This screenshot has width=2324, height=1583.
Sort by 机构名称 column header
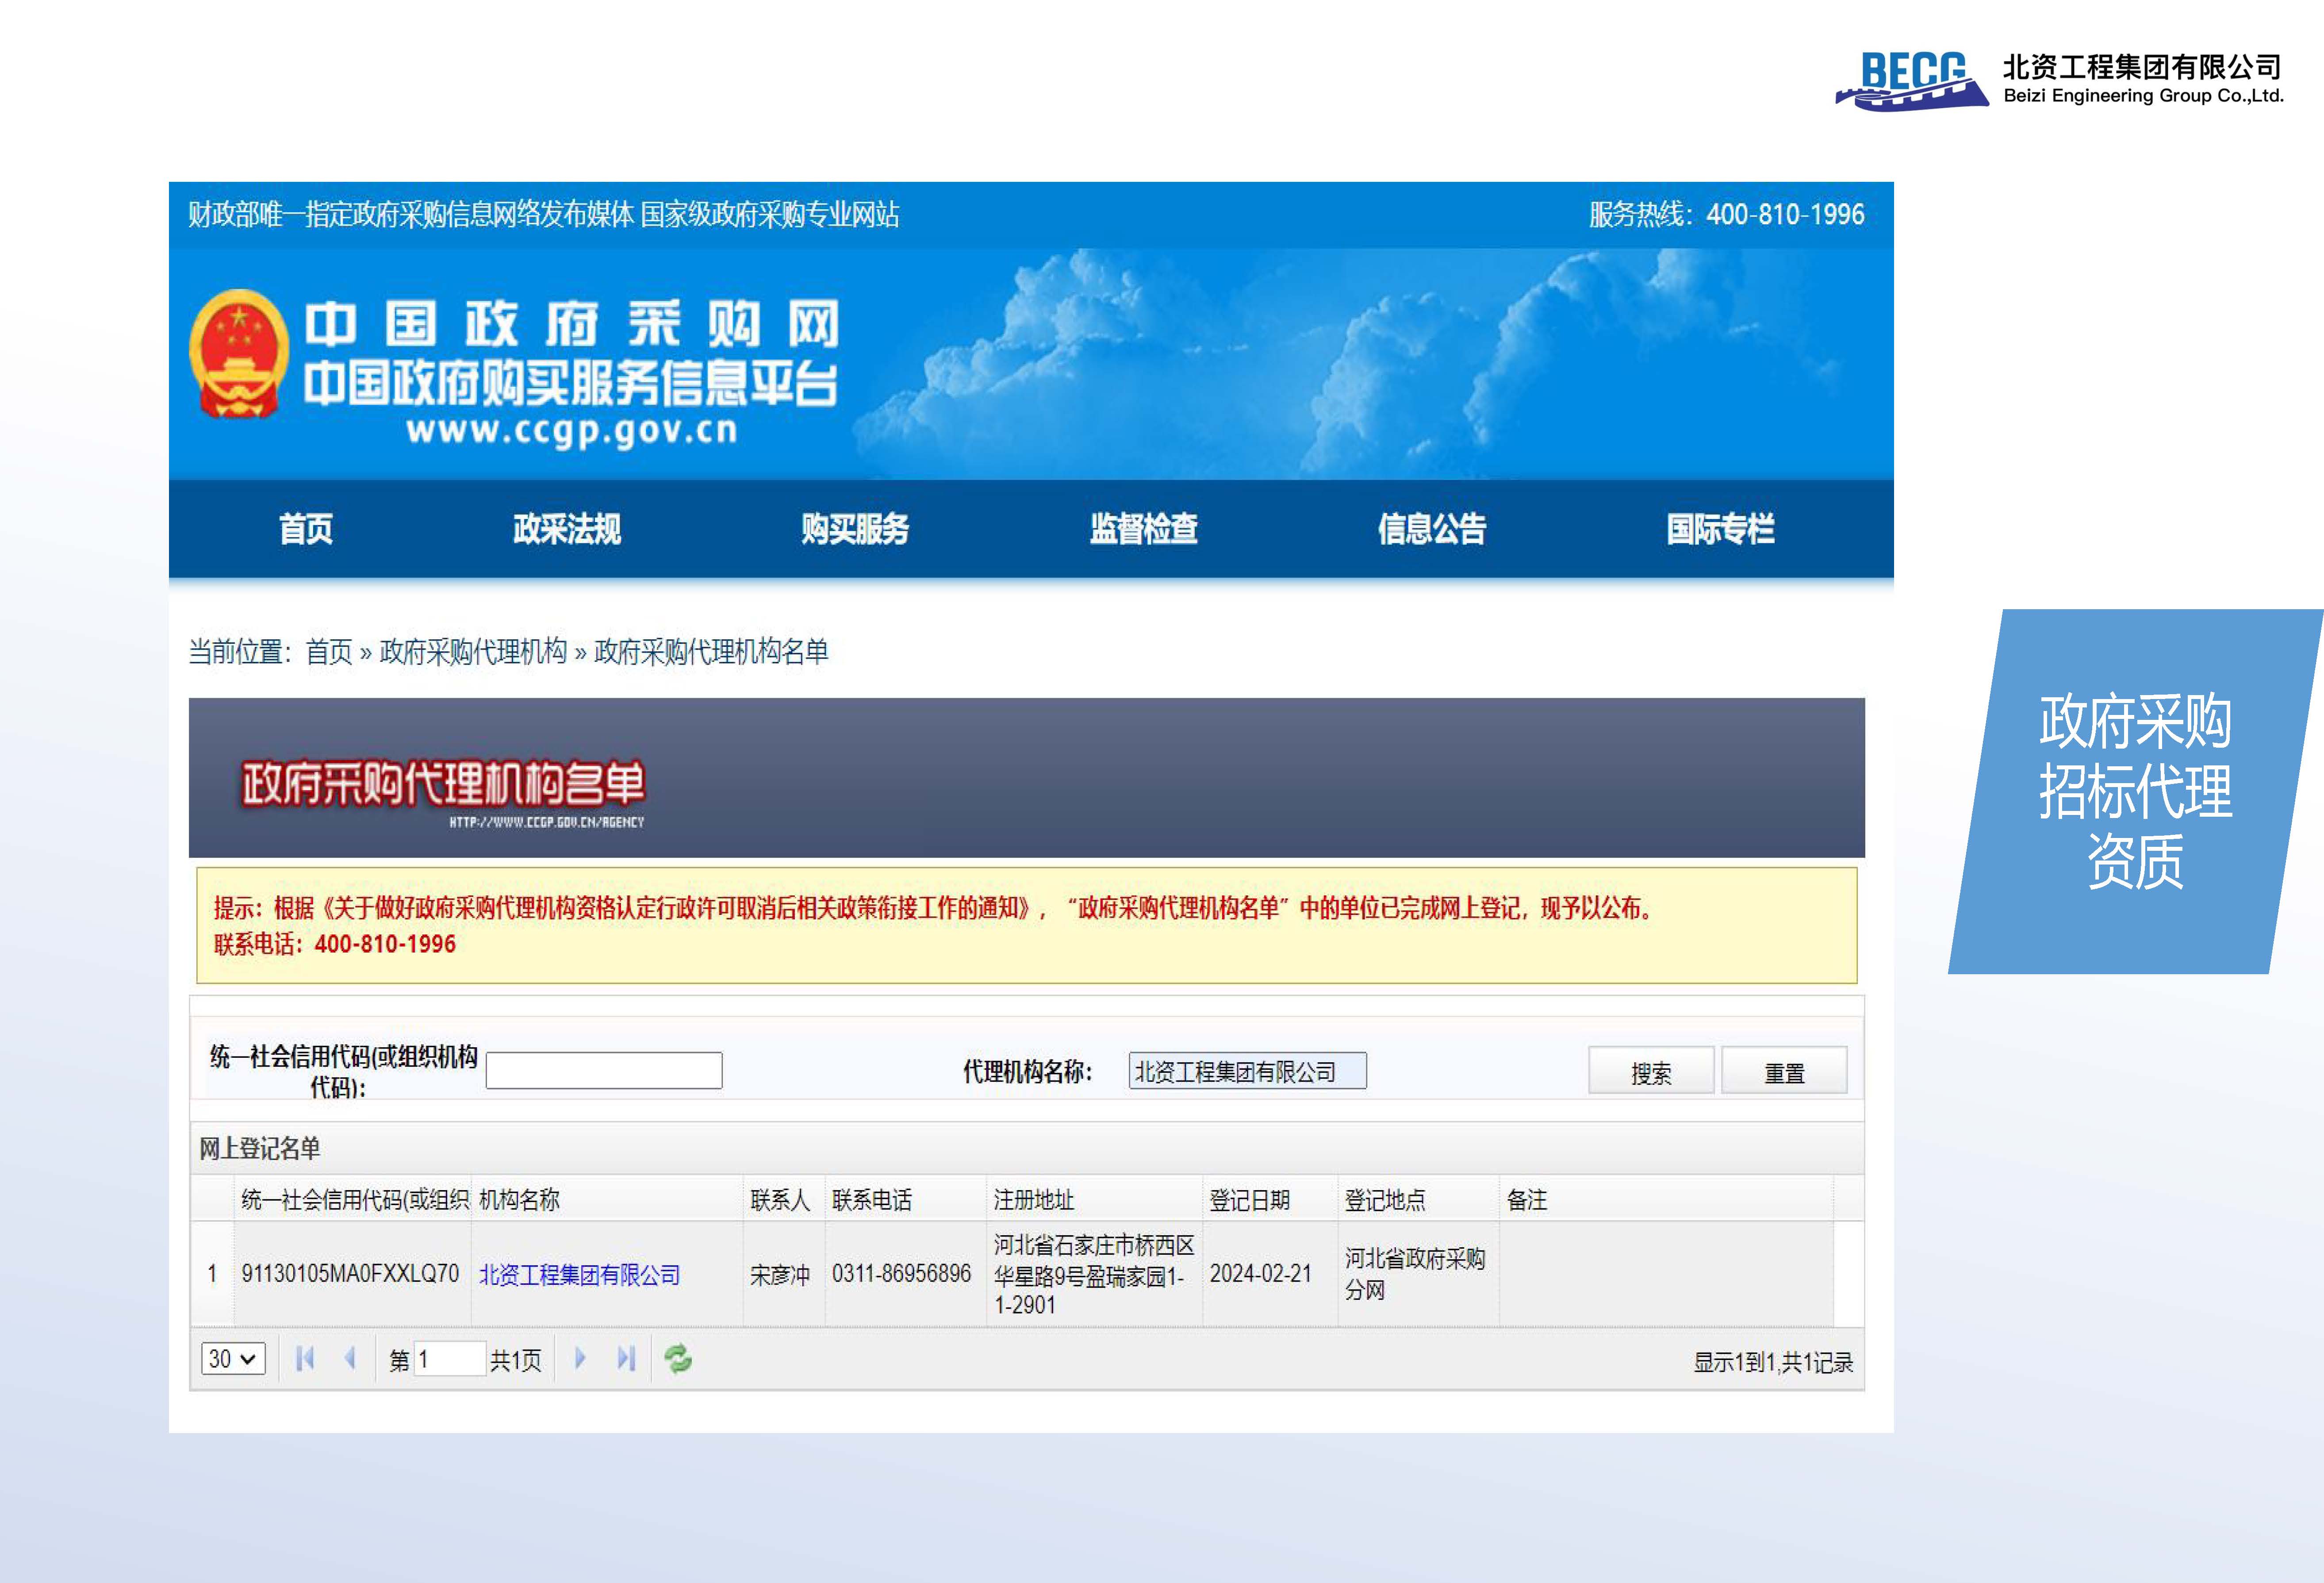point(607,1199)
